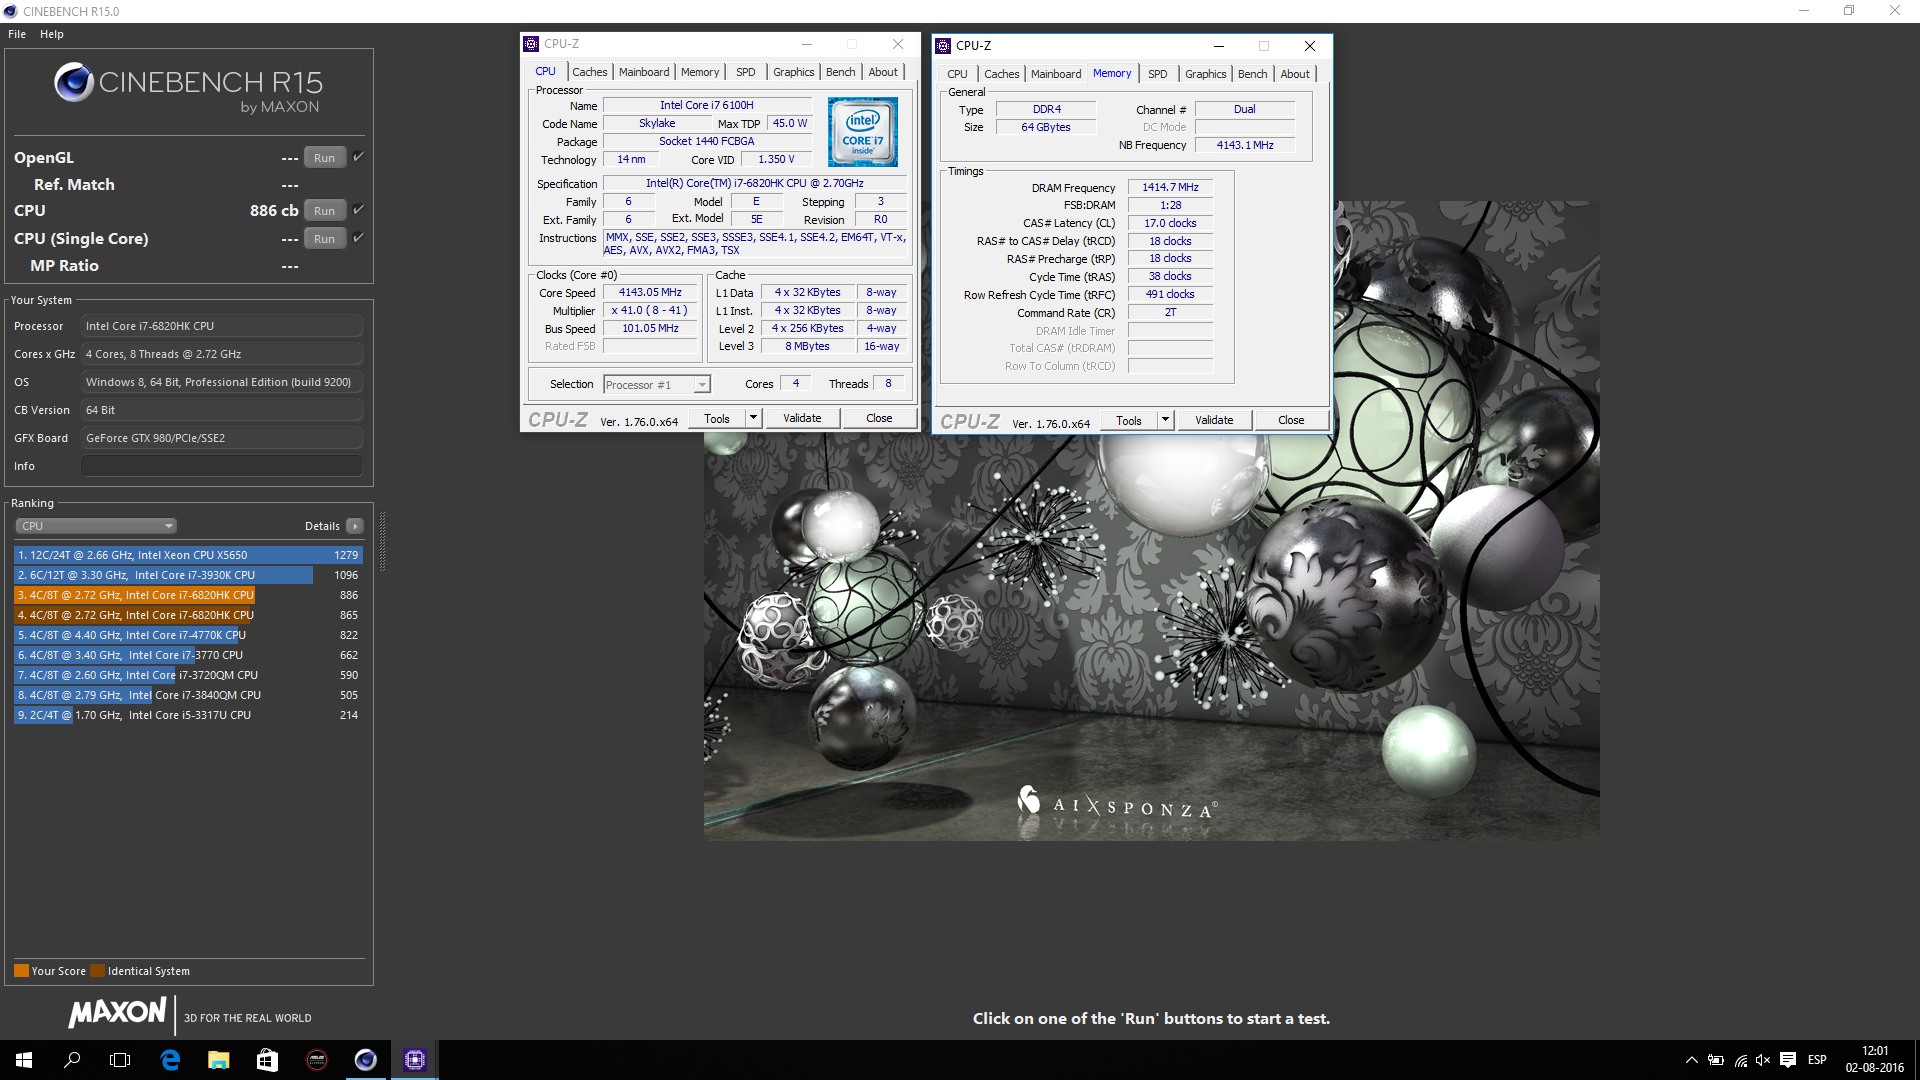Run the CPU benchmark test

(324, 211)
